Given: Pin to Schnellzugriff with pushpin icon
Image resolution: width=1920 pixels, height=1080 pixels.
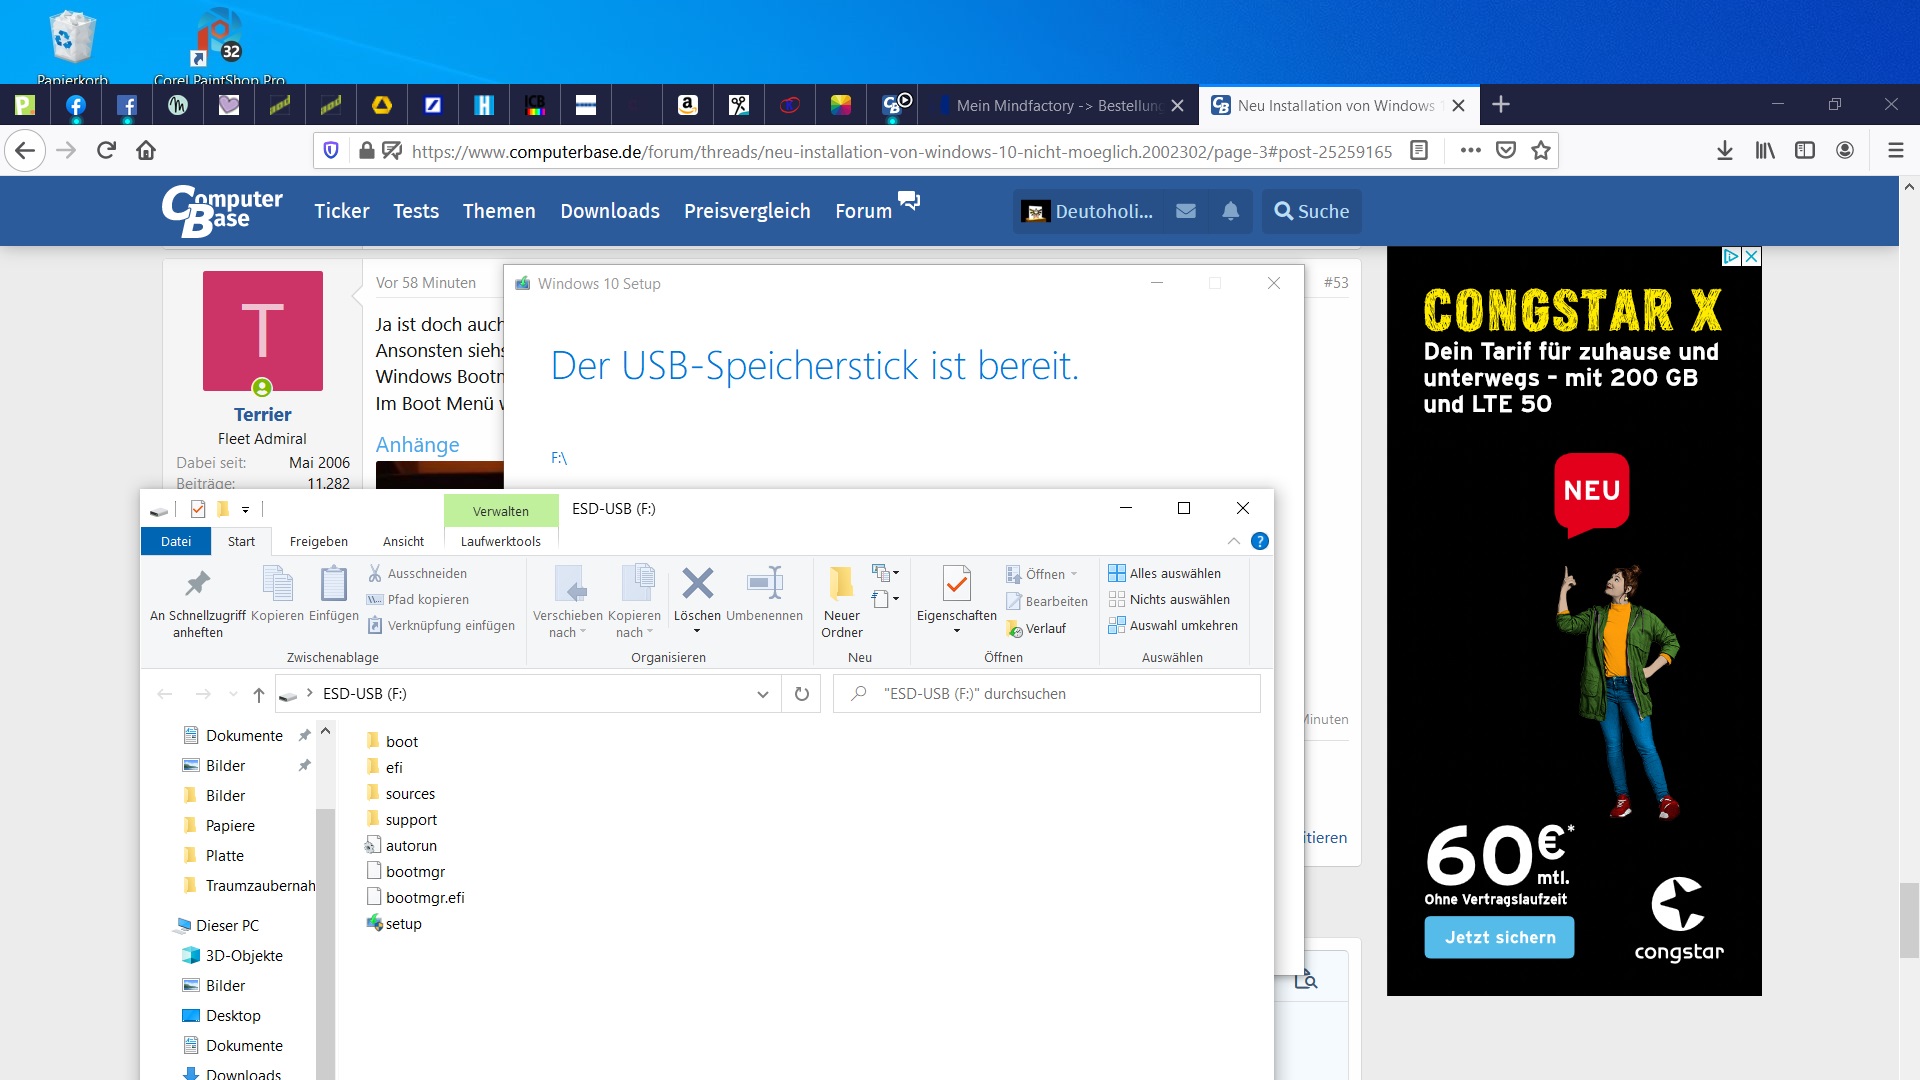Looking at the screenshot, I should (x=197, y=583).
